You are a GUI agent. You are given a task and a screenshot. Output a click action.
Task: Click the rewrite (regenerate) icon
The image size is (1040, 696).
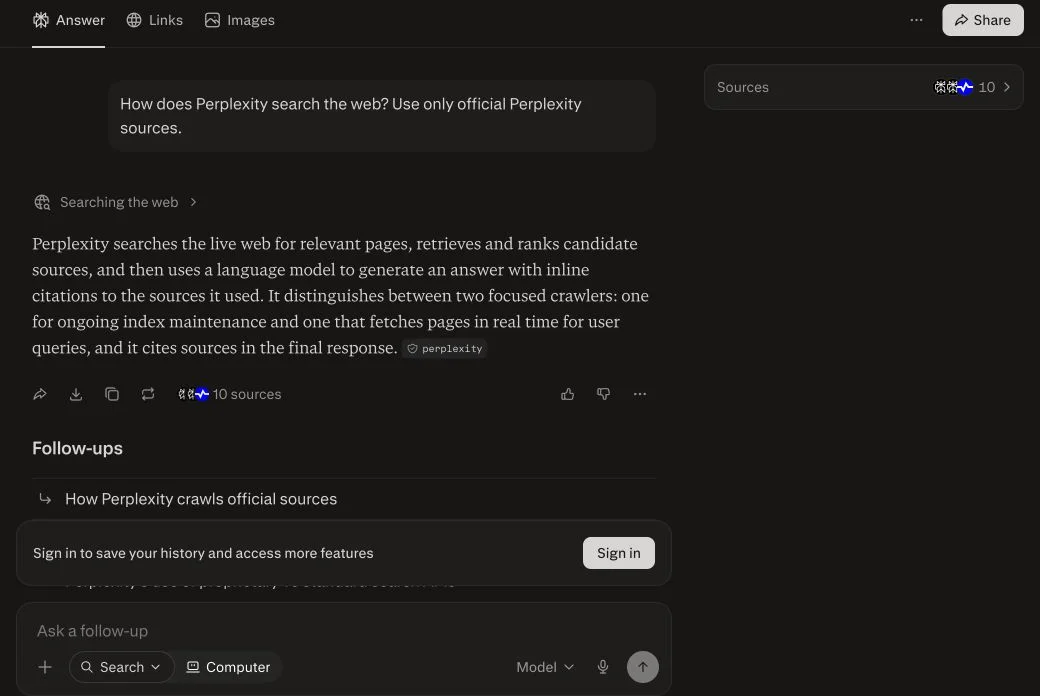pos(148,394)
